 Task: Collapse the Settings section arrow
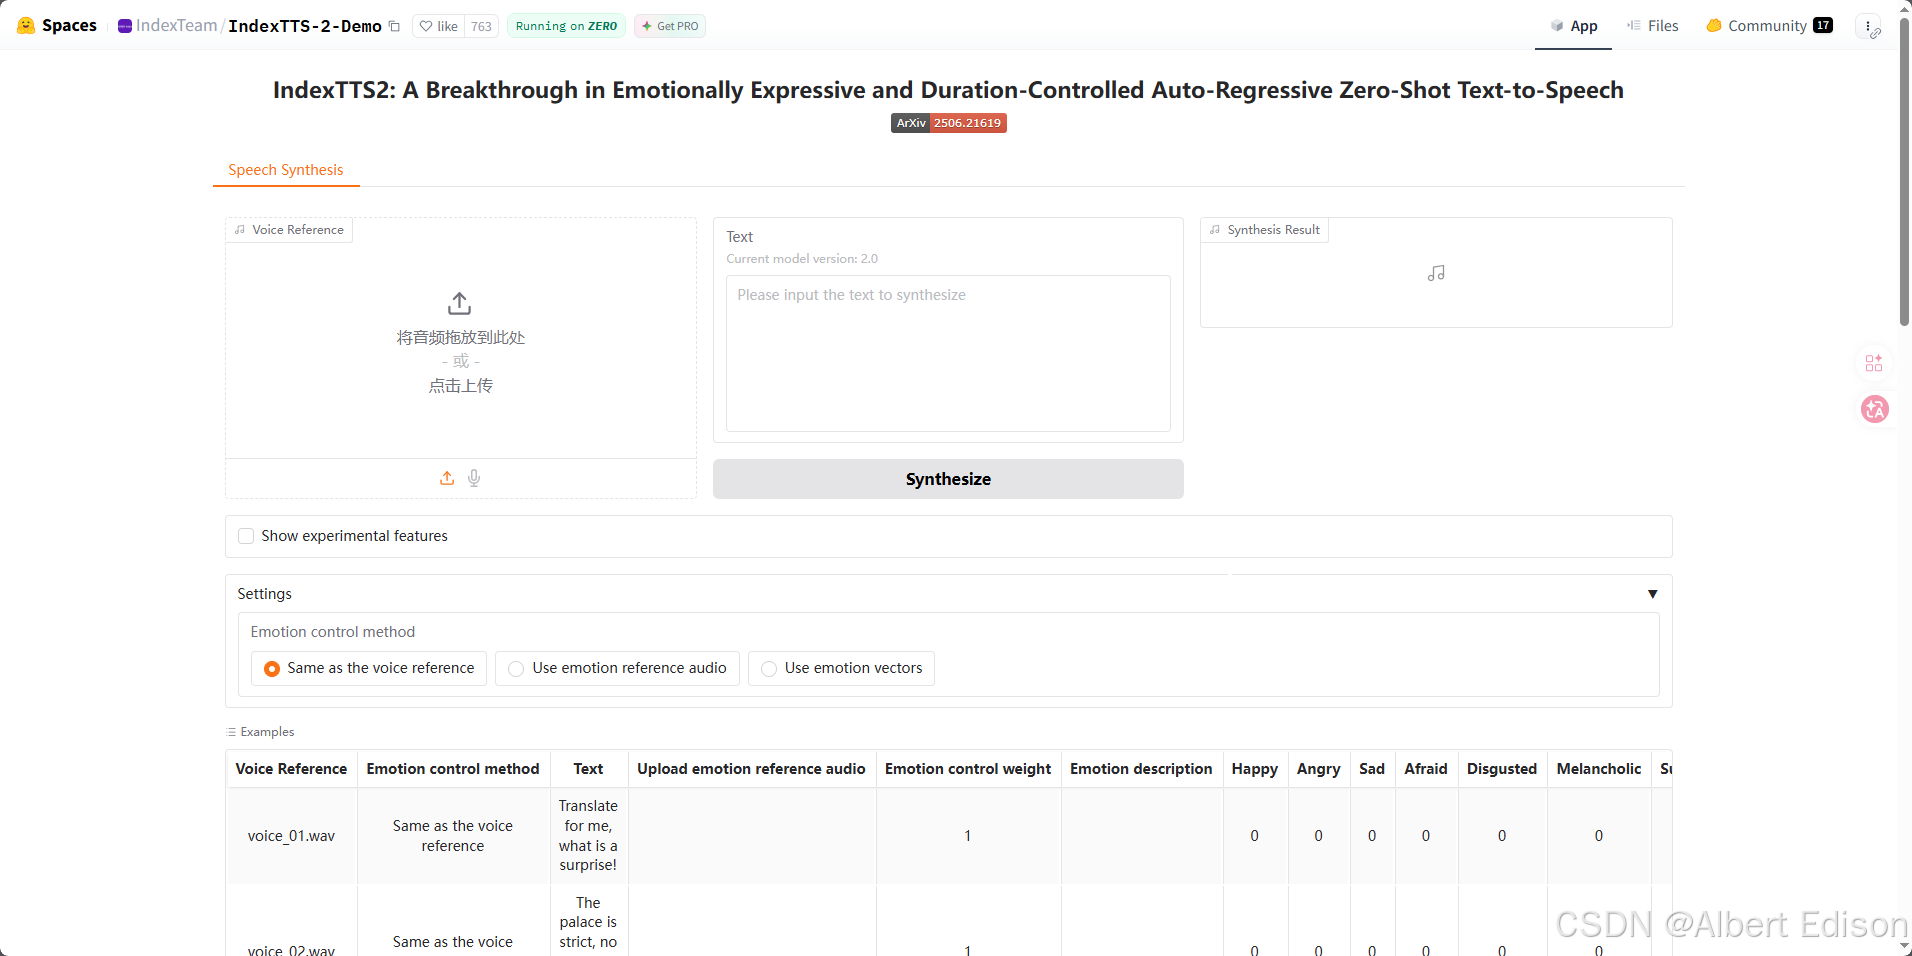point(1652,594)
